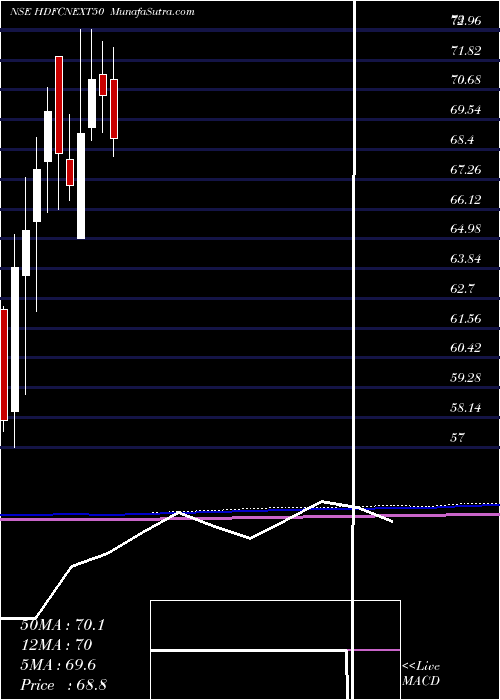Screen dimensions: 500x700
Task: Click the tall red candlestick near 71.82
Action: (59, 105)
